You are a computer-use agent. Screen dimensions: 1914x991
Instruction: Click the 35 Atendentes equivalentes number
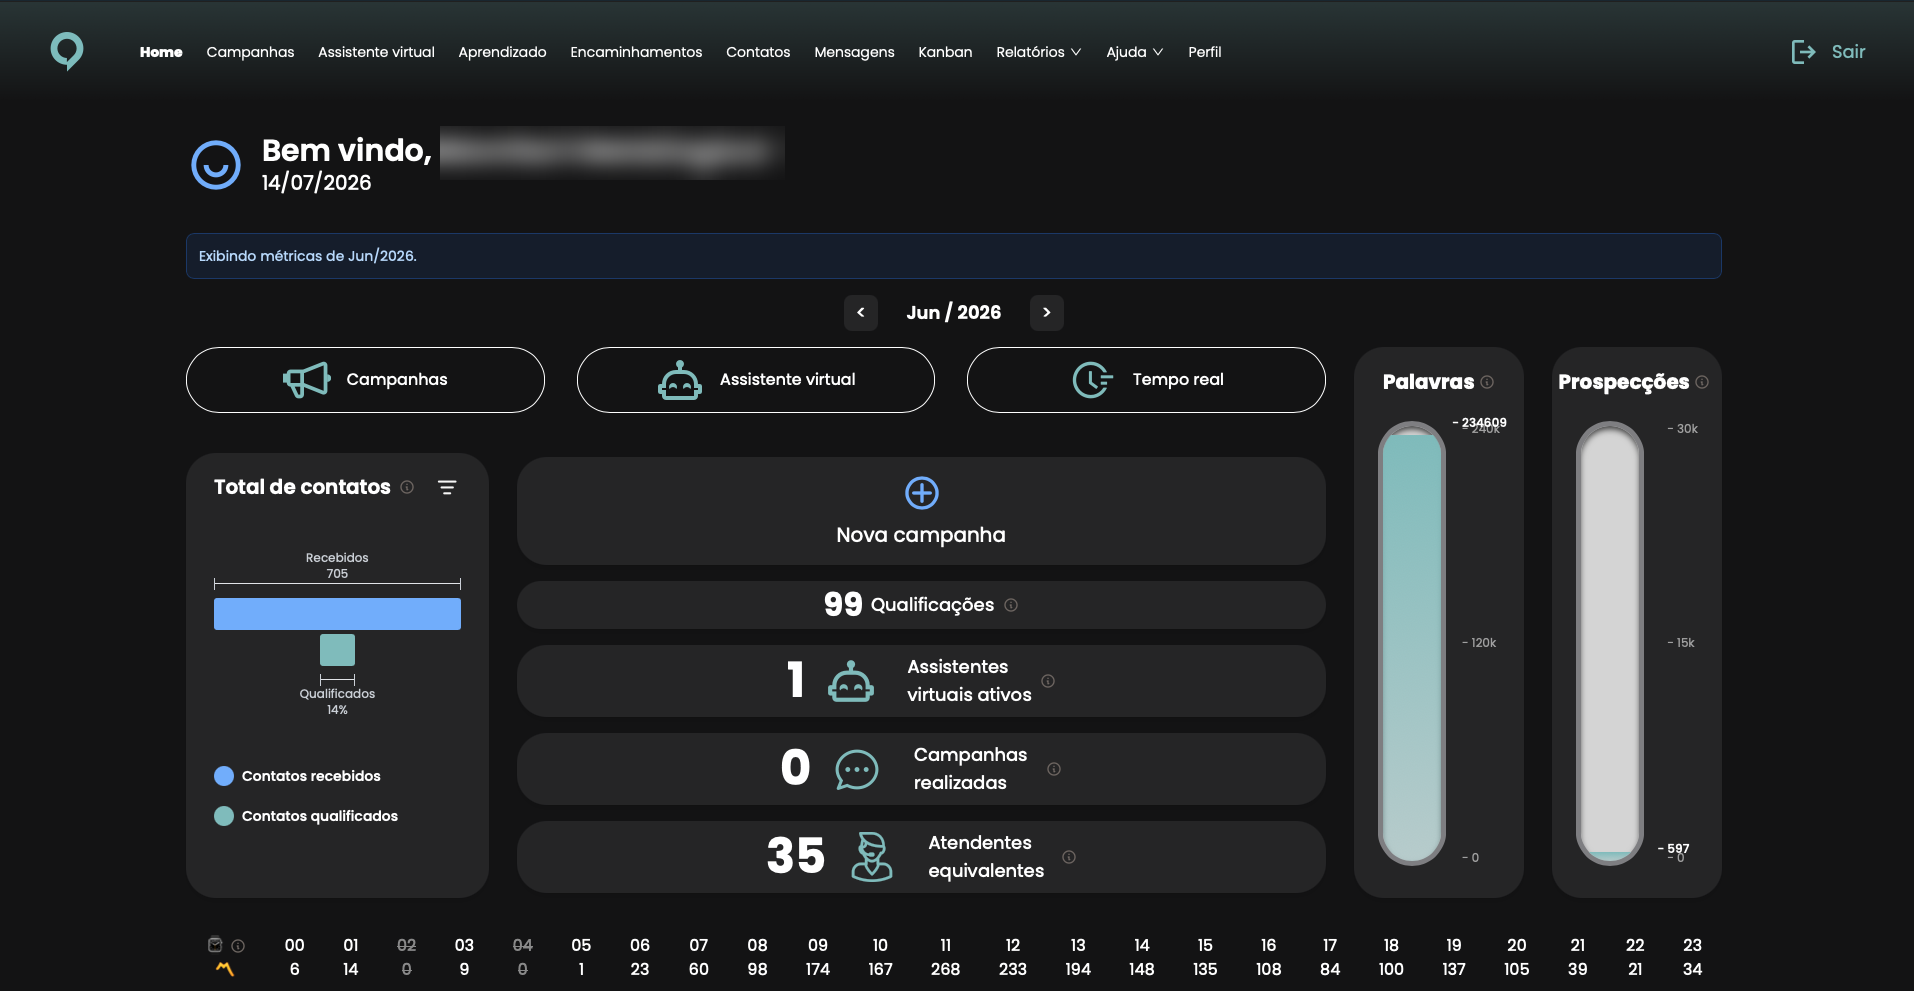point(796,856)
